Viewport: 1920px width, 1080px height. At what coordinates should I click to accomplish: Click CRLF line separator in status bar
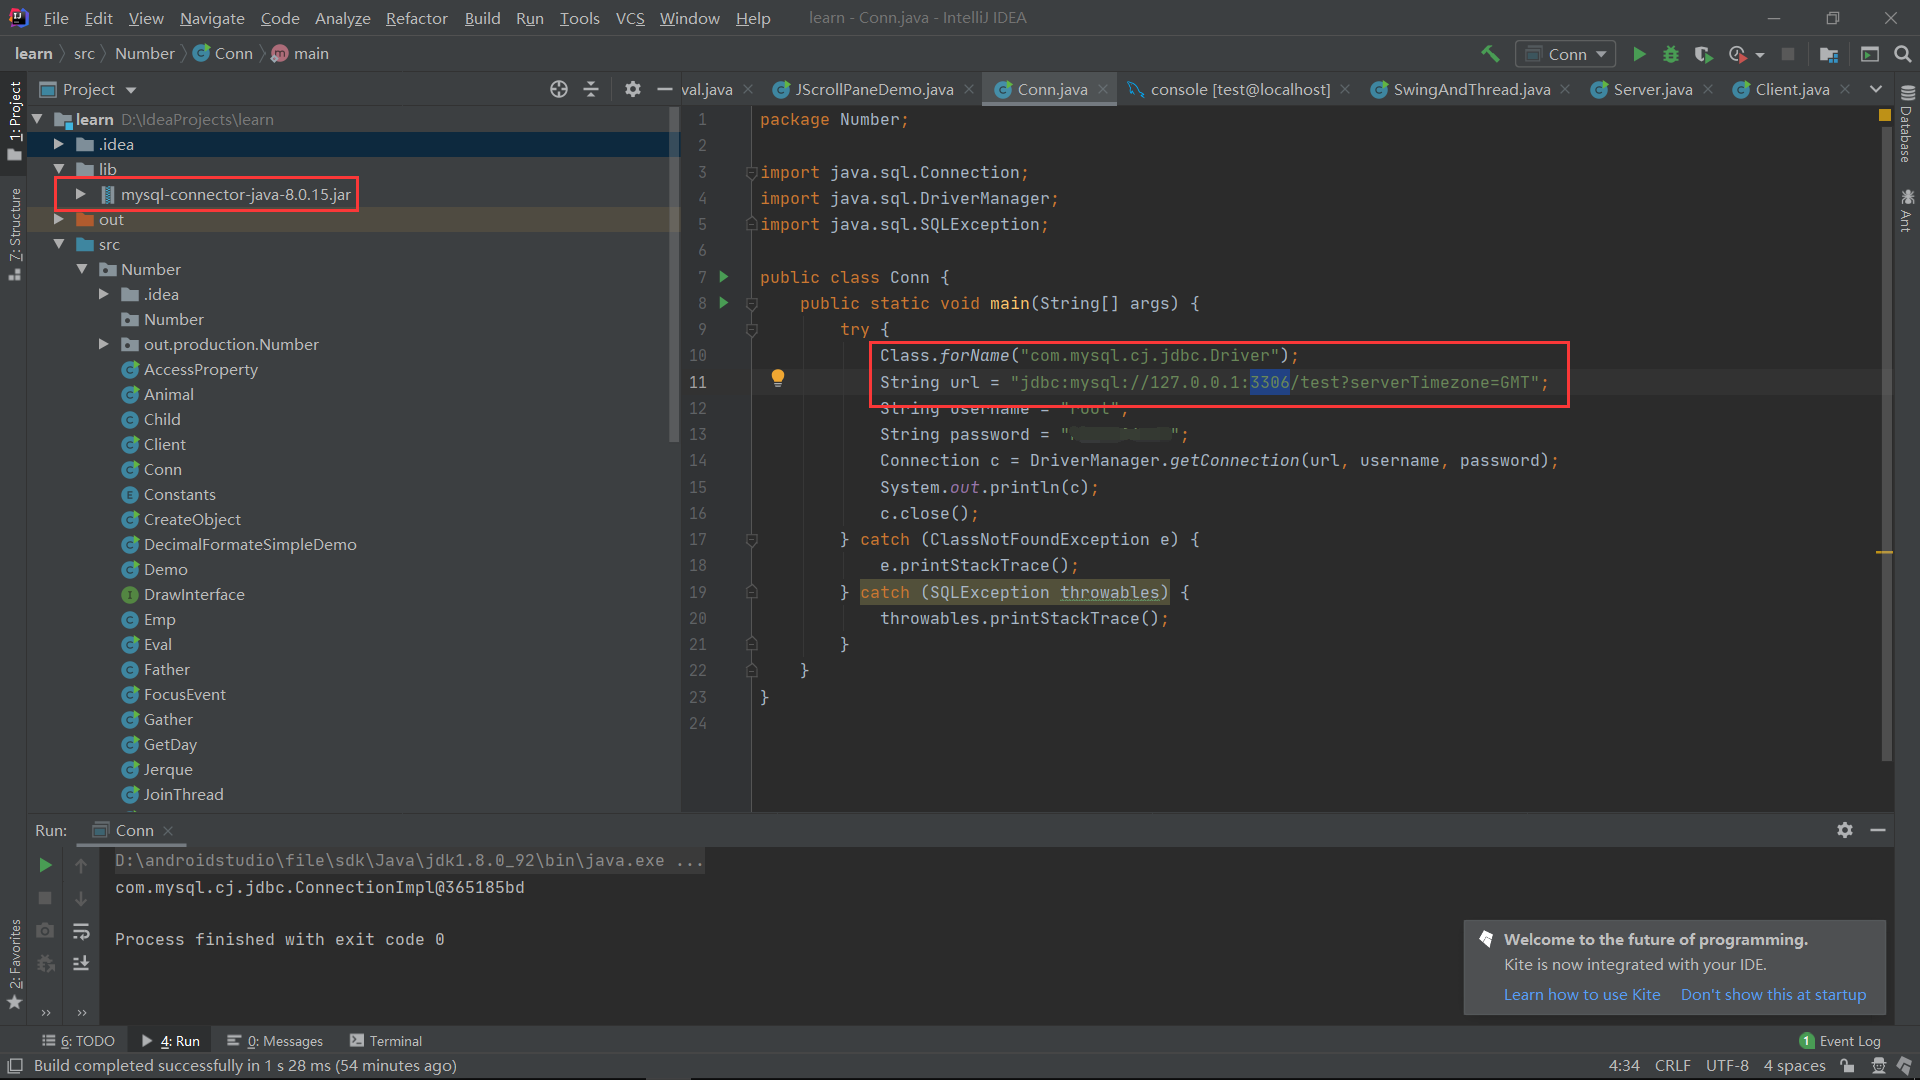(x=1672, y=1066)
